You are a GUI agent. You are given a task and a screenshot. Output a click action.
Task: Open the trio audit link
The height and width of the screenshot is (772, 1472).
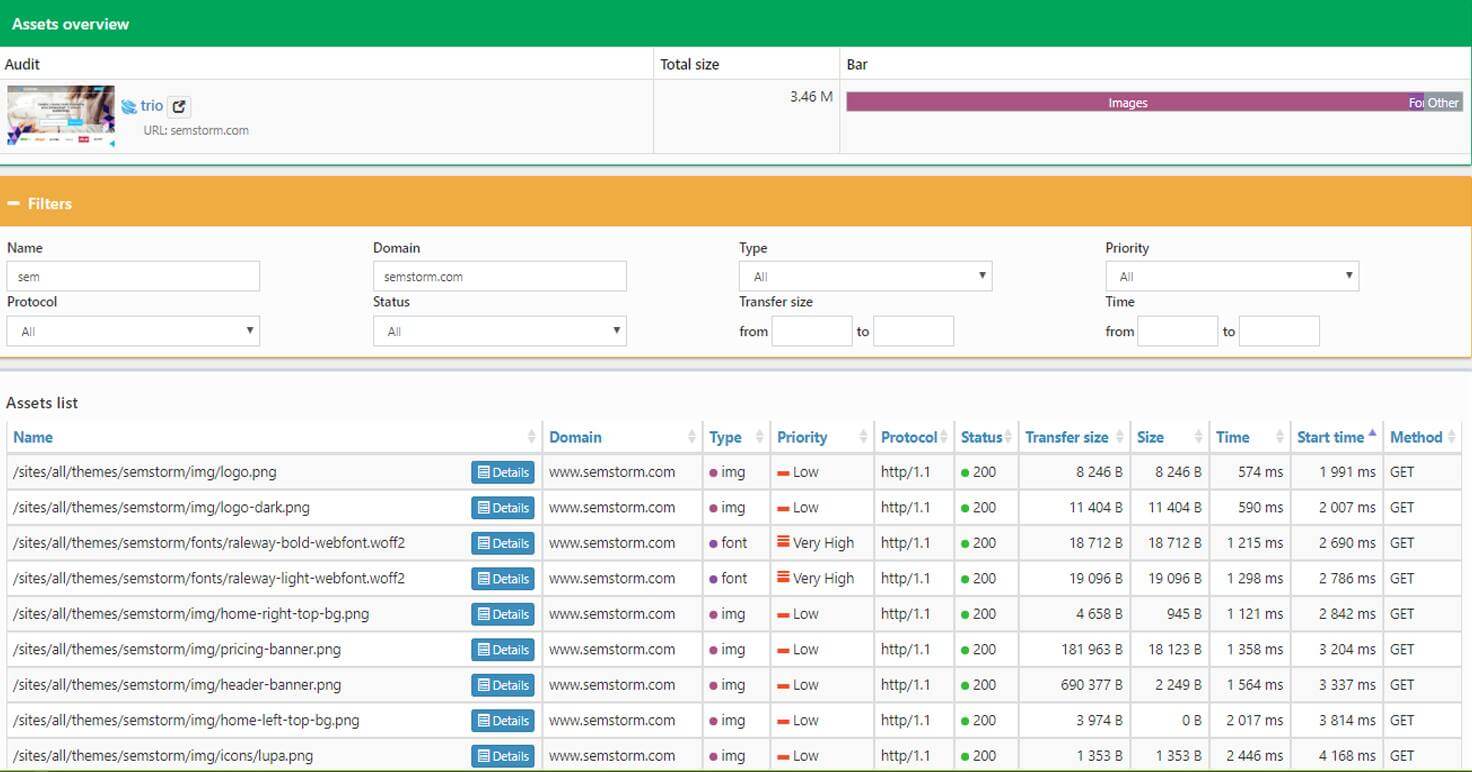tap(151, 106)
